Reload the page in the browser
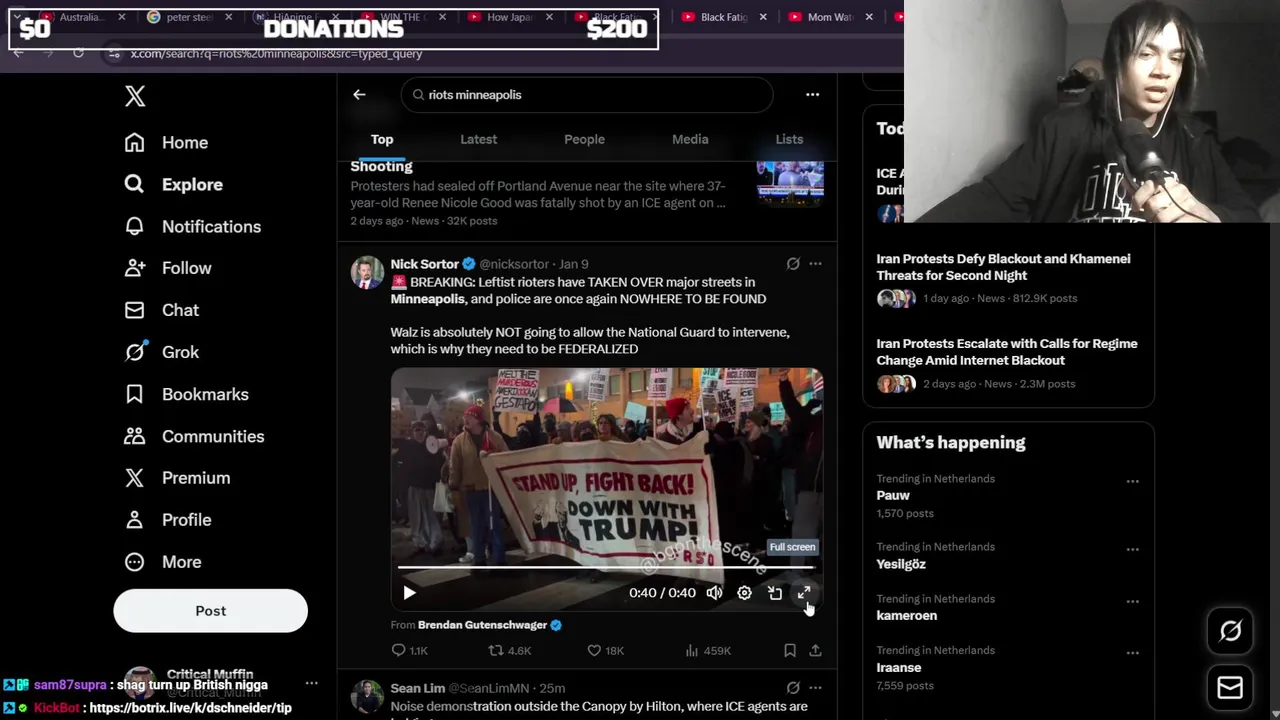The image size is (1280, 720). coord(78,53)
